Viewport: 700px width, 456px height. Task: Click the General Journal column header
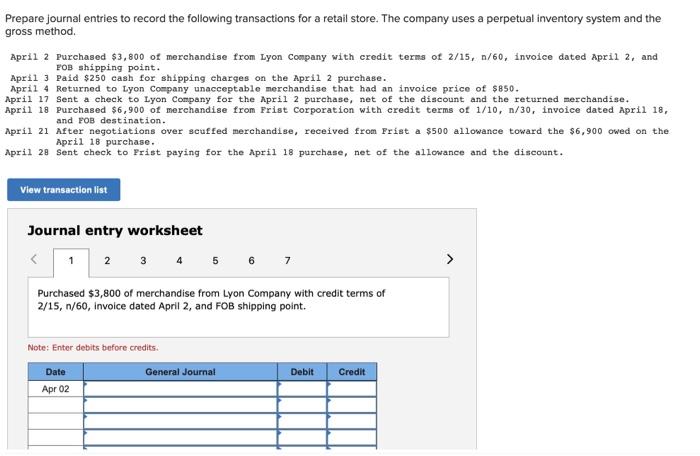tap(180, 372)
